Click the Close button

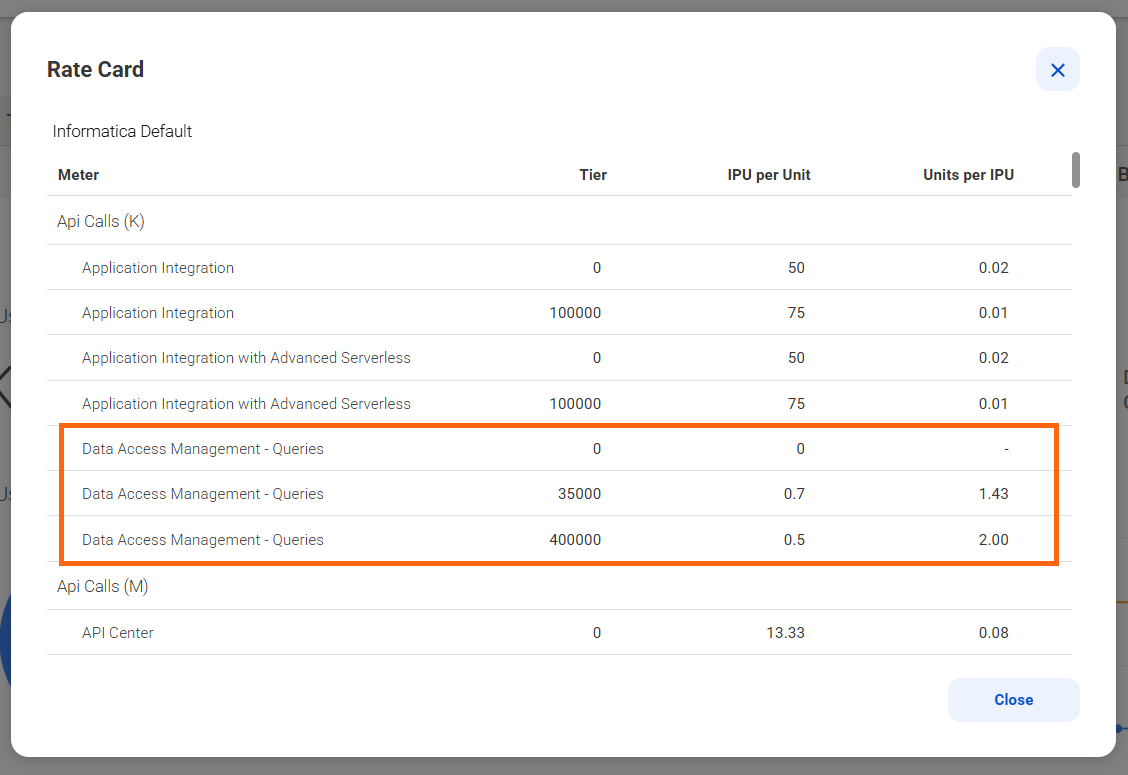point(1014,699)
